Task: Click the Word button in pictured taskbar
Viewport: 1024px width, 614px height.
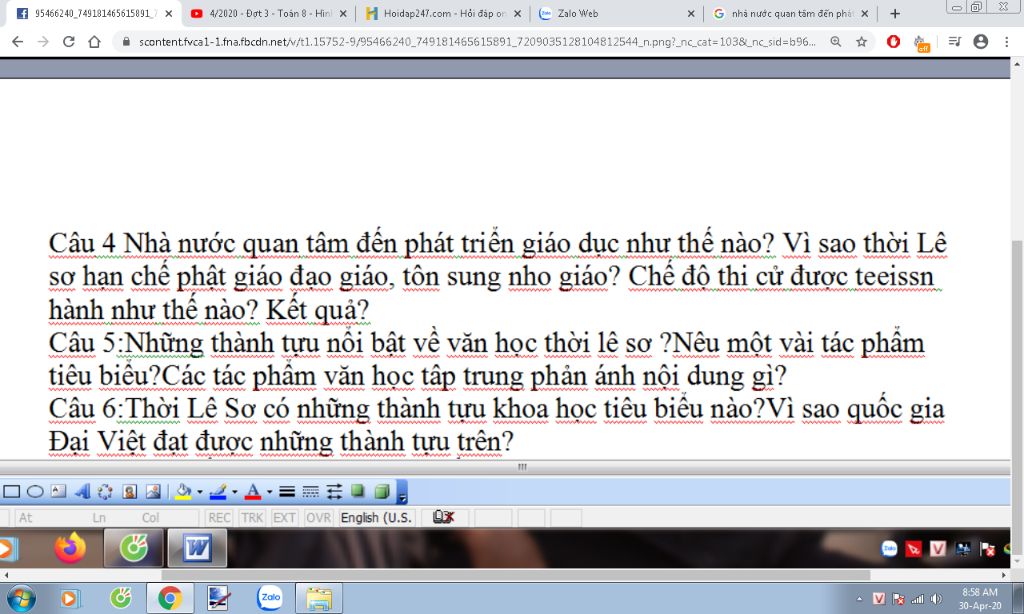Action: pos(197,547)
